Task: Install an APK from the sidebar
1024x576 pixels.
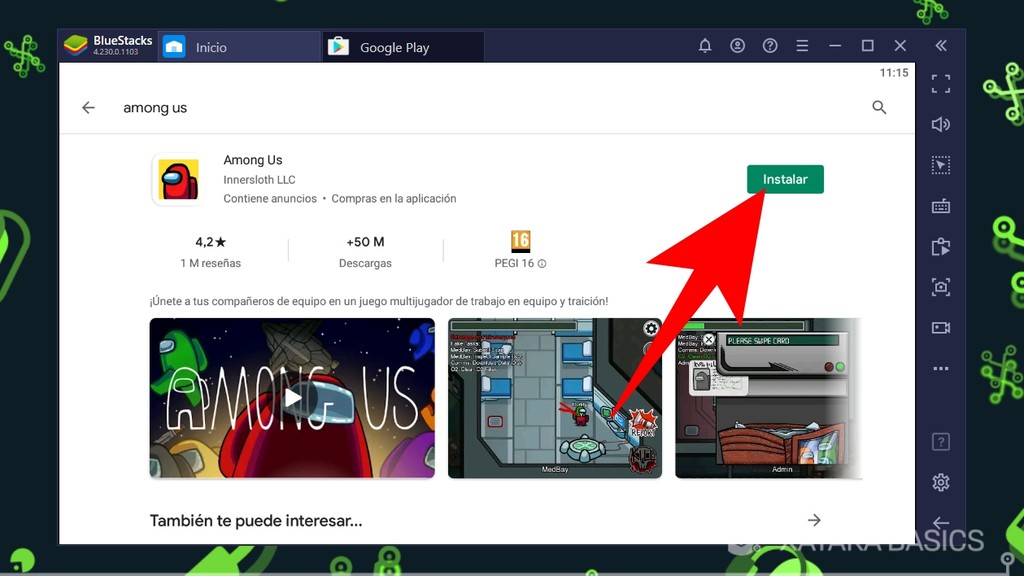Action: click(940, 246)
